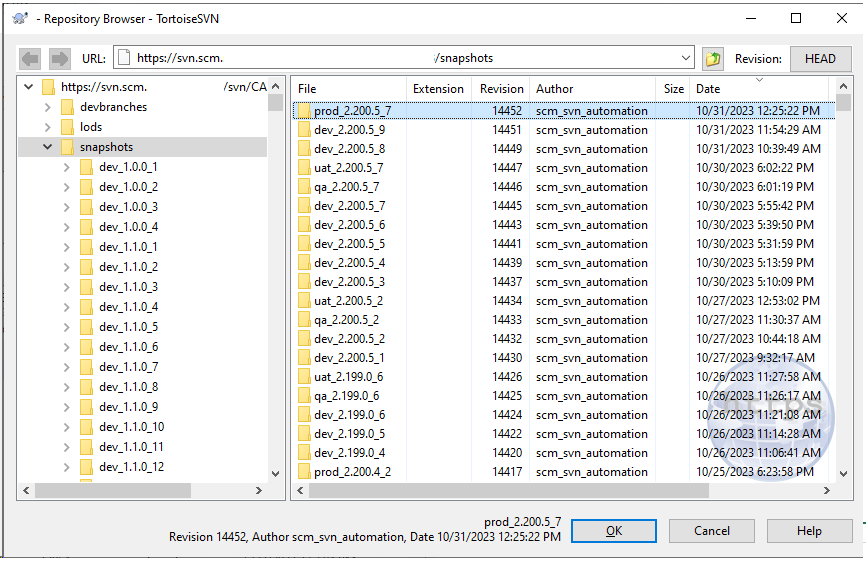
Task: Click folder icon of uat_2.199.0_6 row
Action: [x=304, y=377]
